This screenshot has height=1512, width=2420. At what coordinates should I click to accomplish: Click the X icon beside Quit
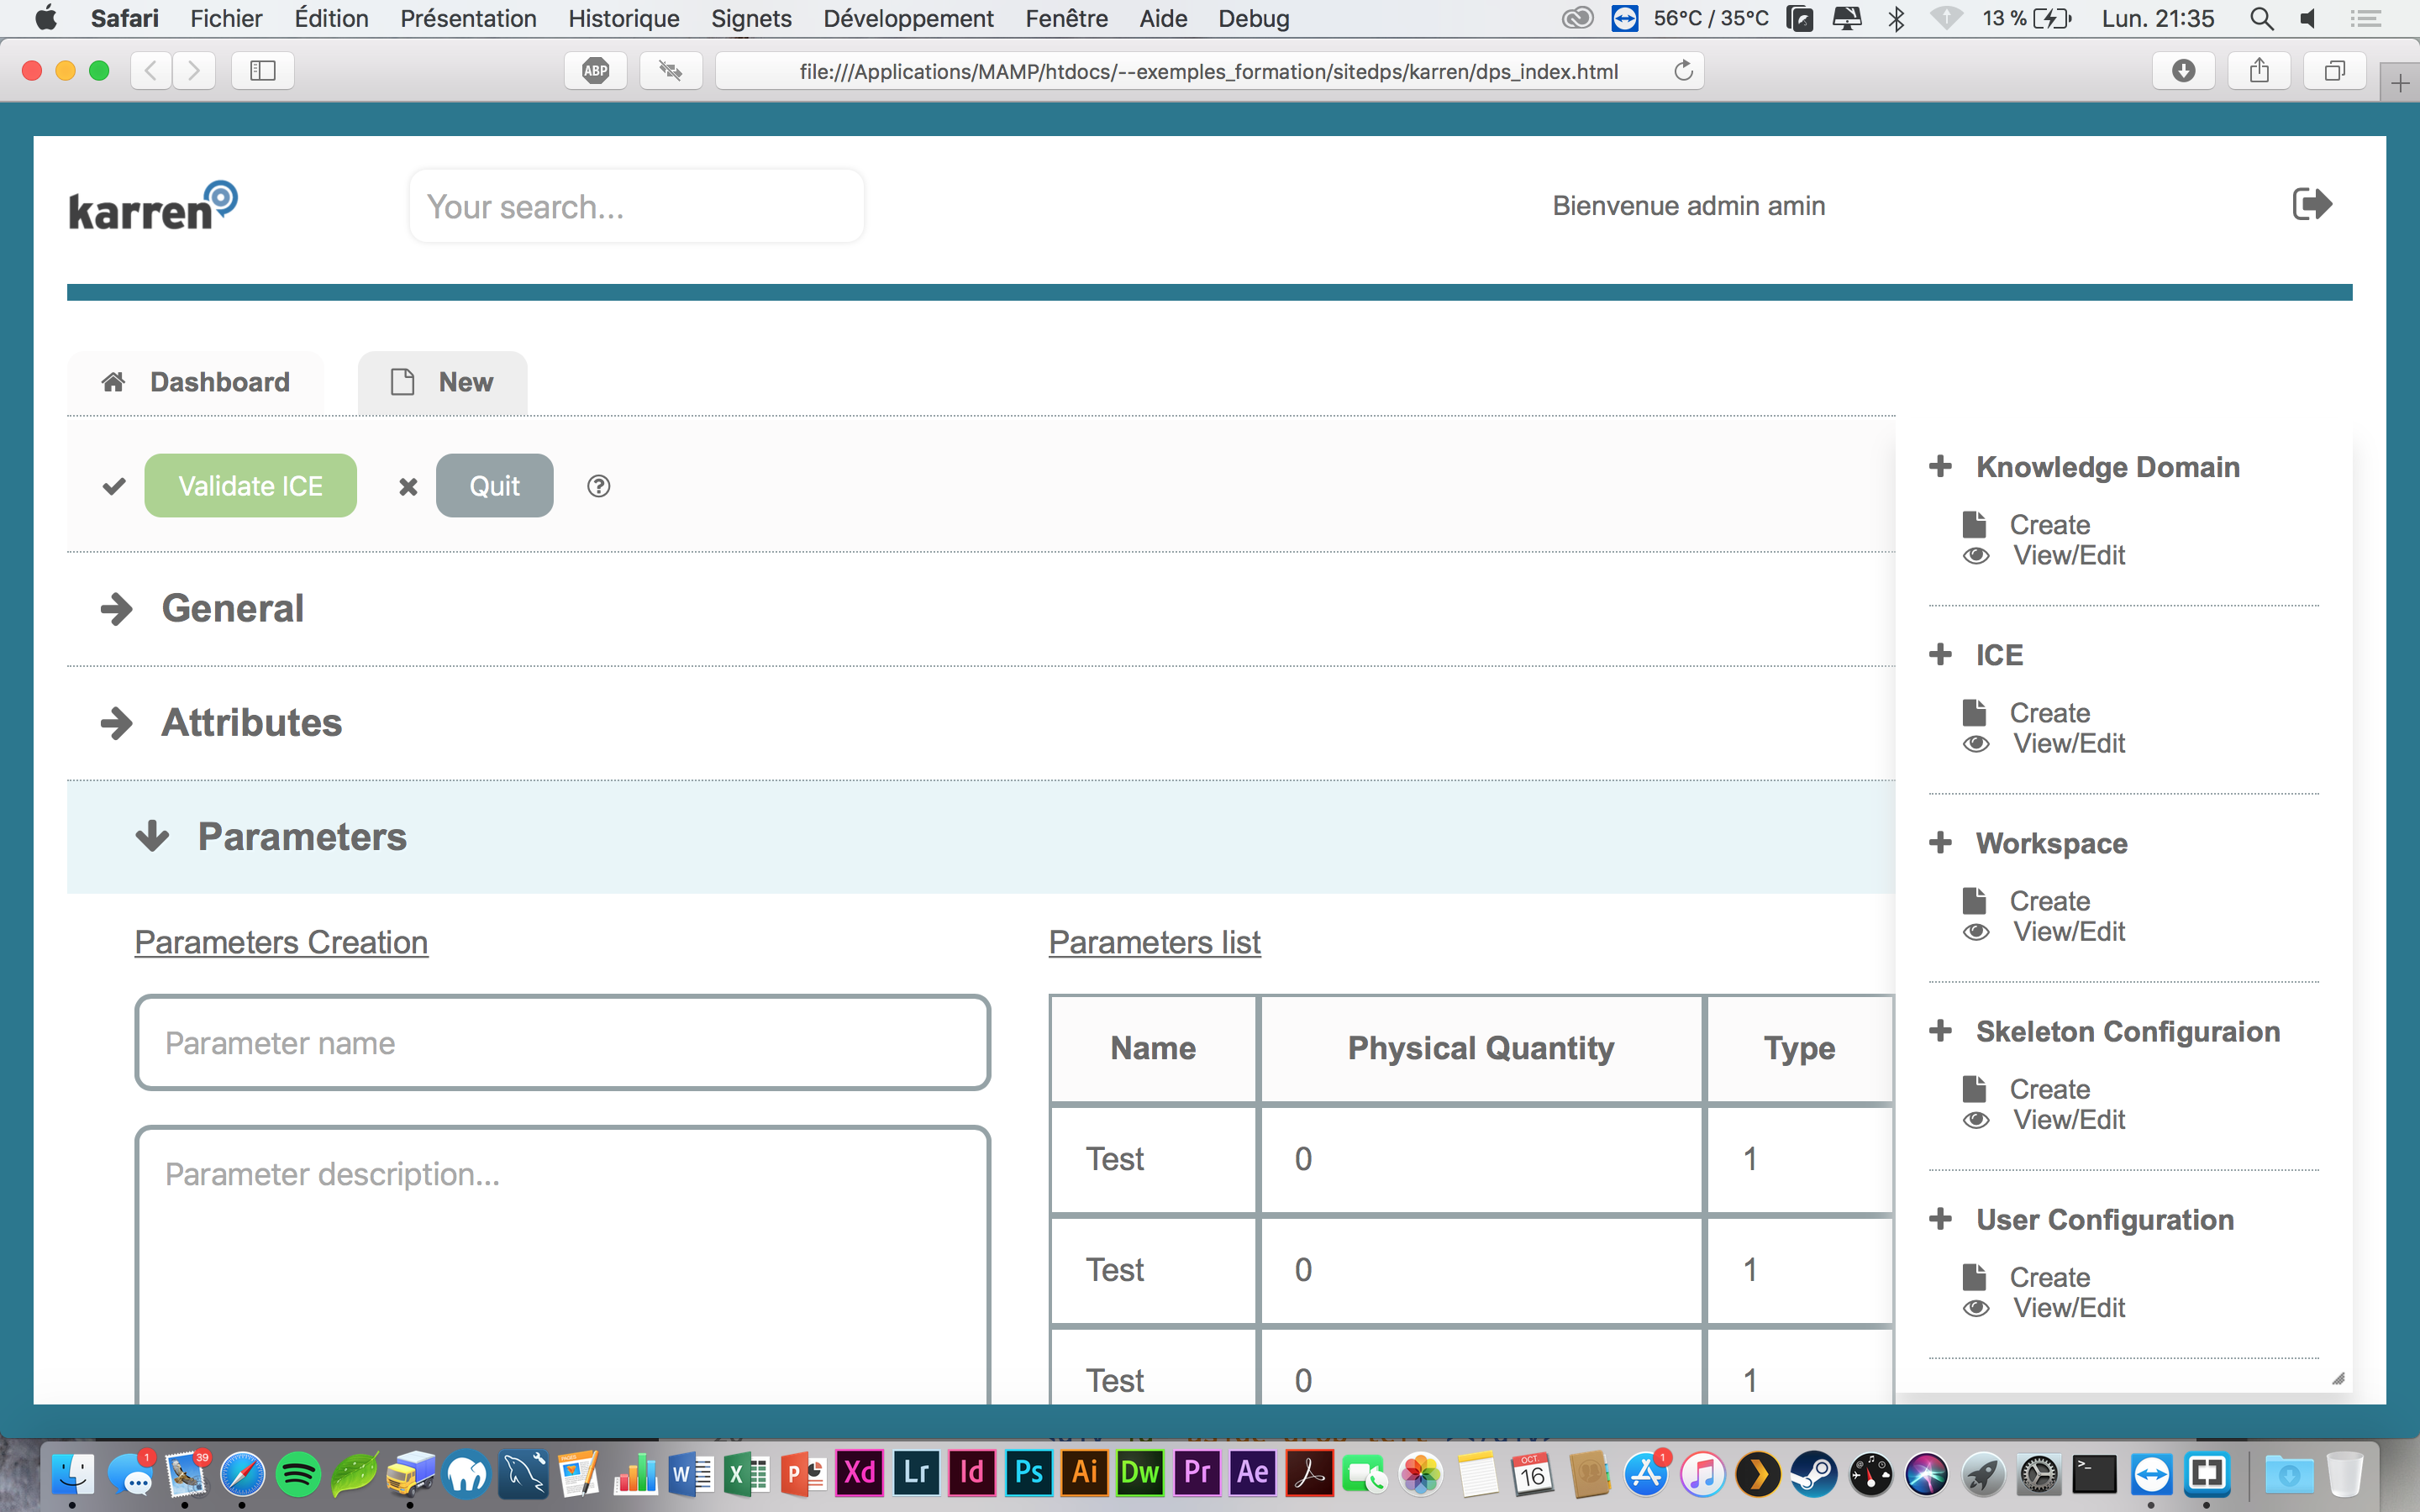click(408, 487)
